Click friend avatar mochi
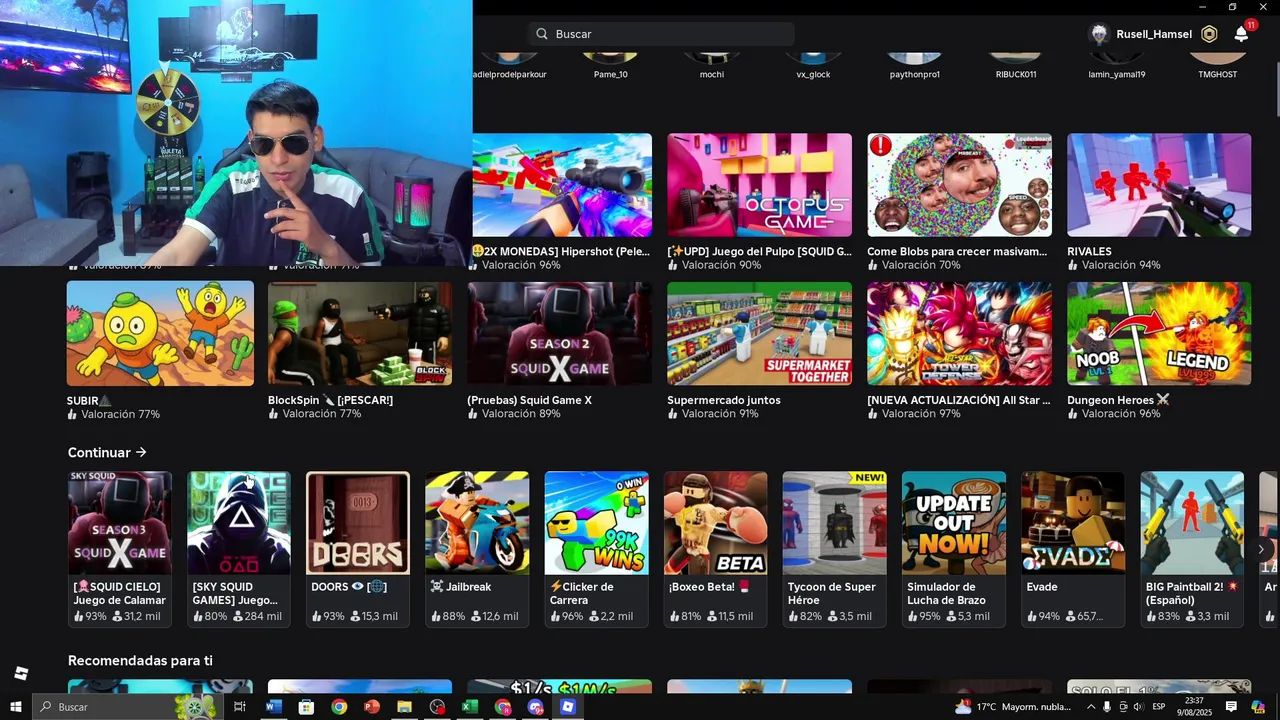Screen dimensions: 1280x720 711,58
